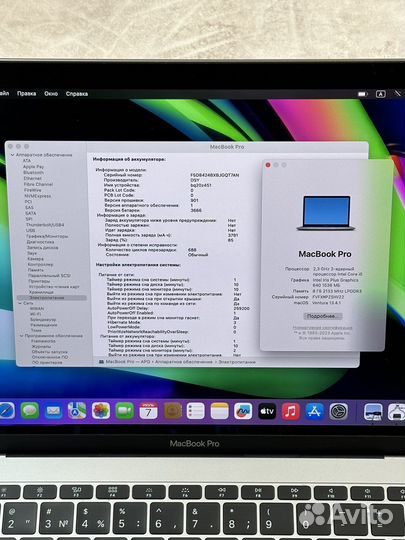Open Photos app in the Dock
This screenshot has height=540, width=405.
point(101,411)
